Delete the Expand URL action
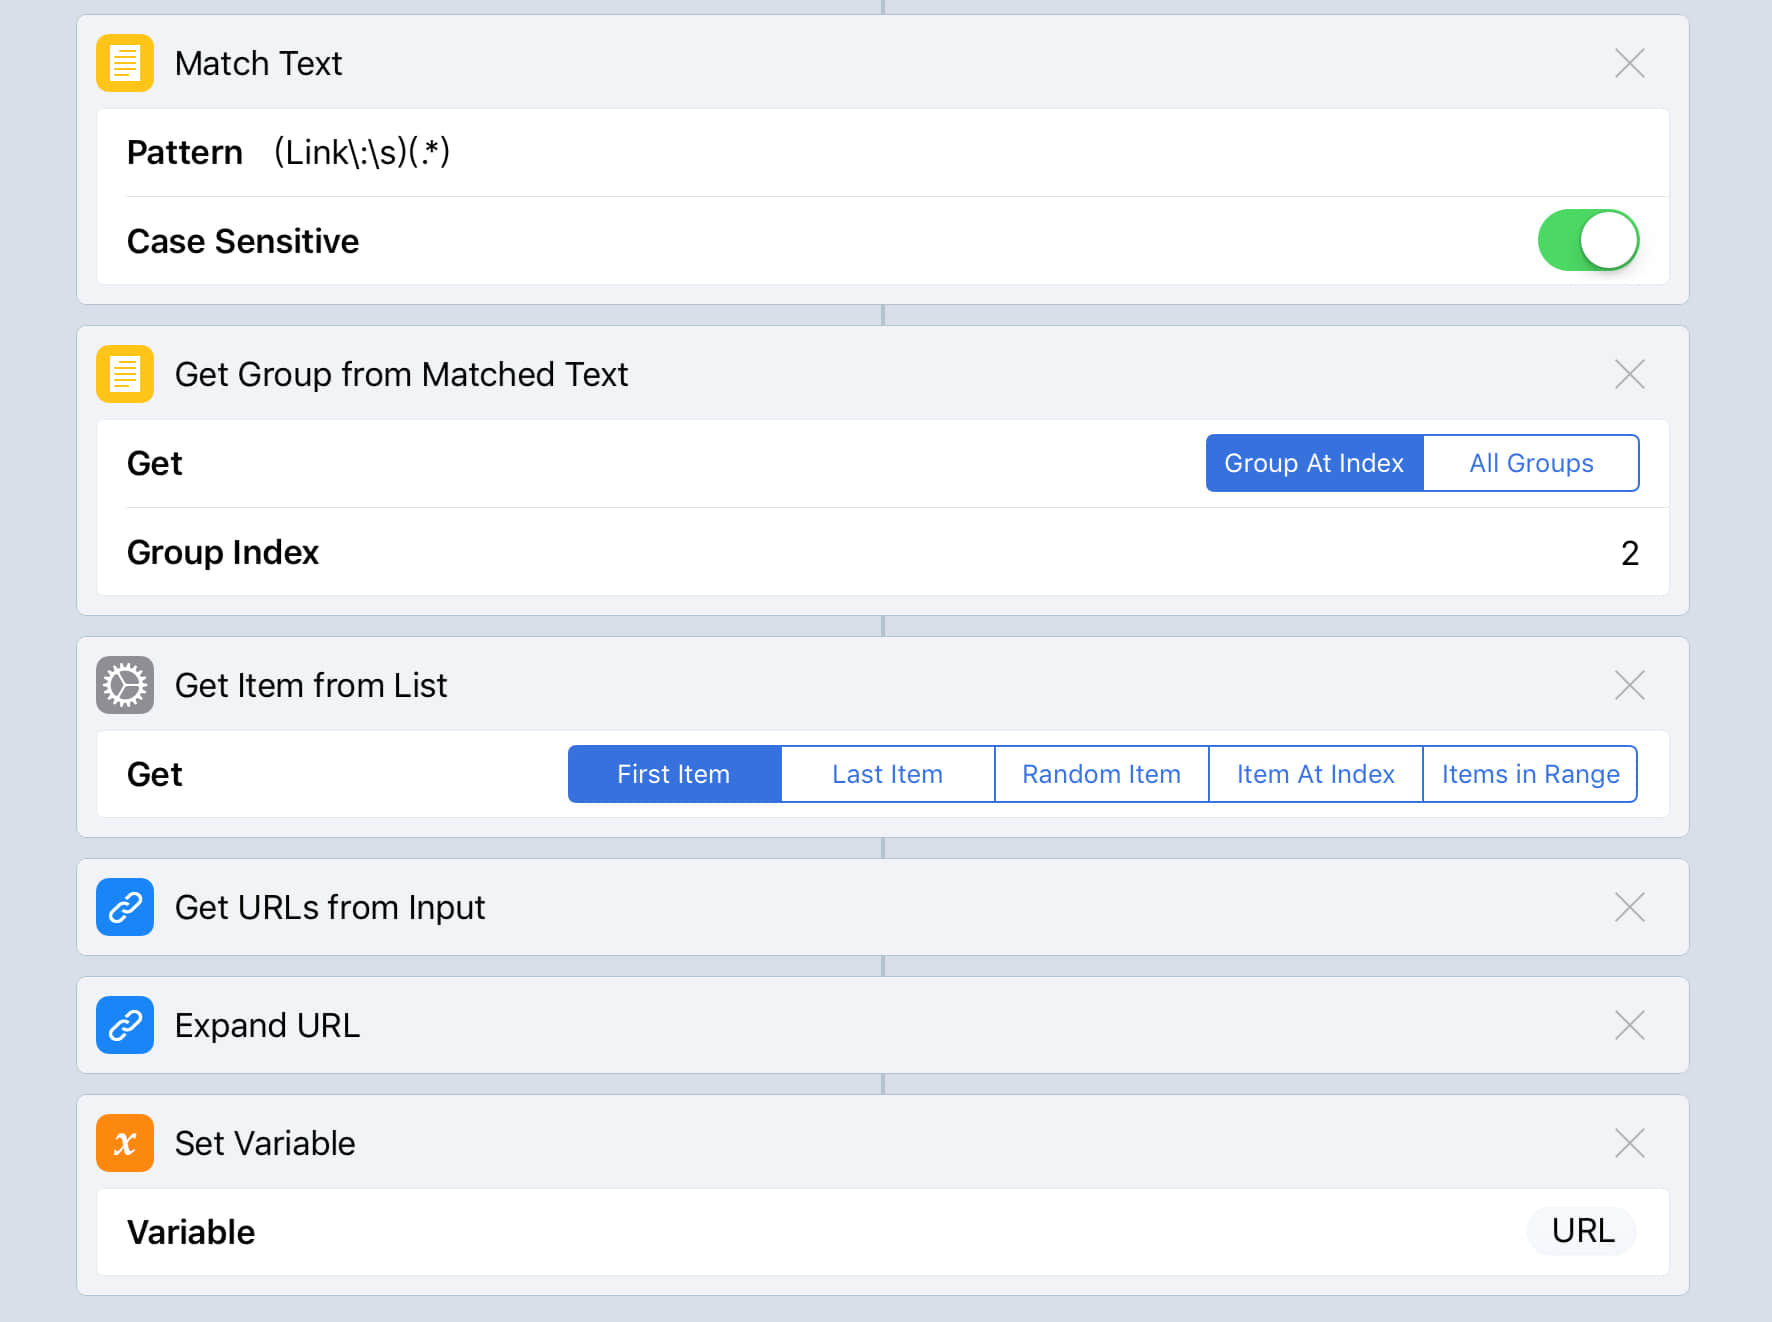1772x1322 pixels. tap(1629, 1025)
